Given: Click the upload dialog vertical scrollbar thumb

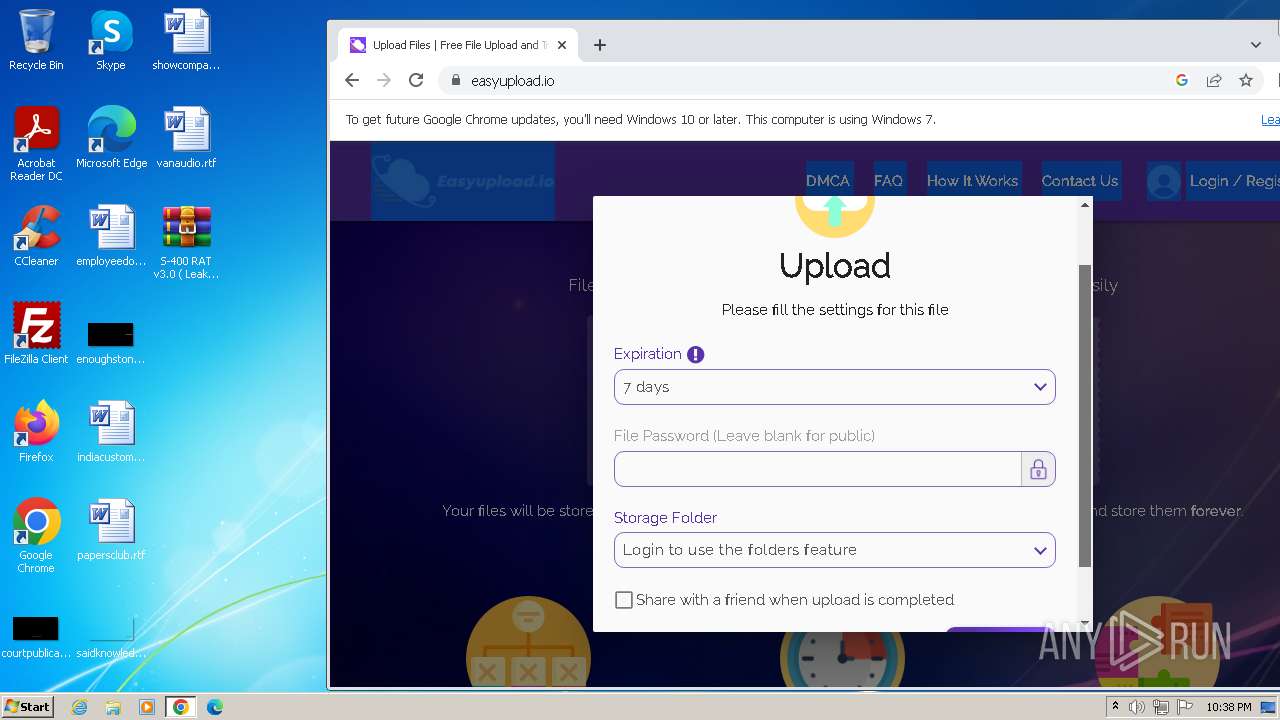Looking at the screenshot, I should 1084,416.
